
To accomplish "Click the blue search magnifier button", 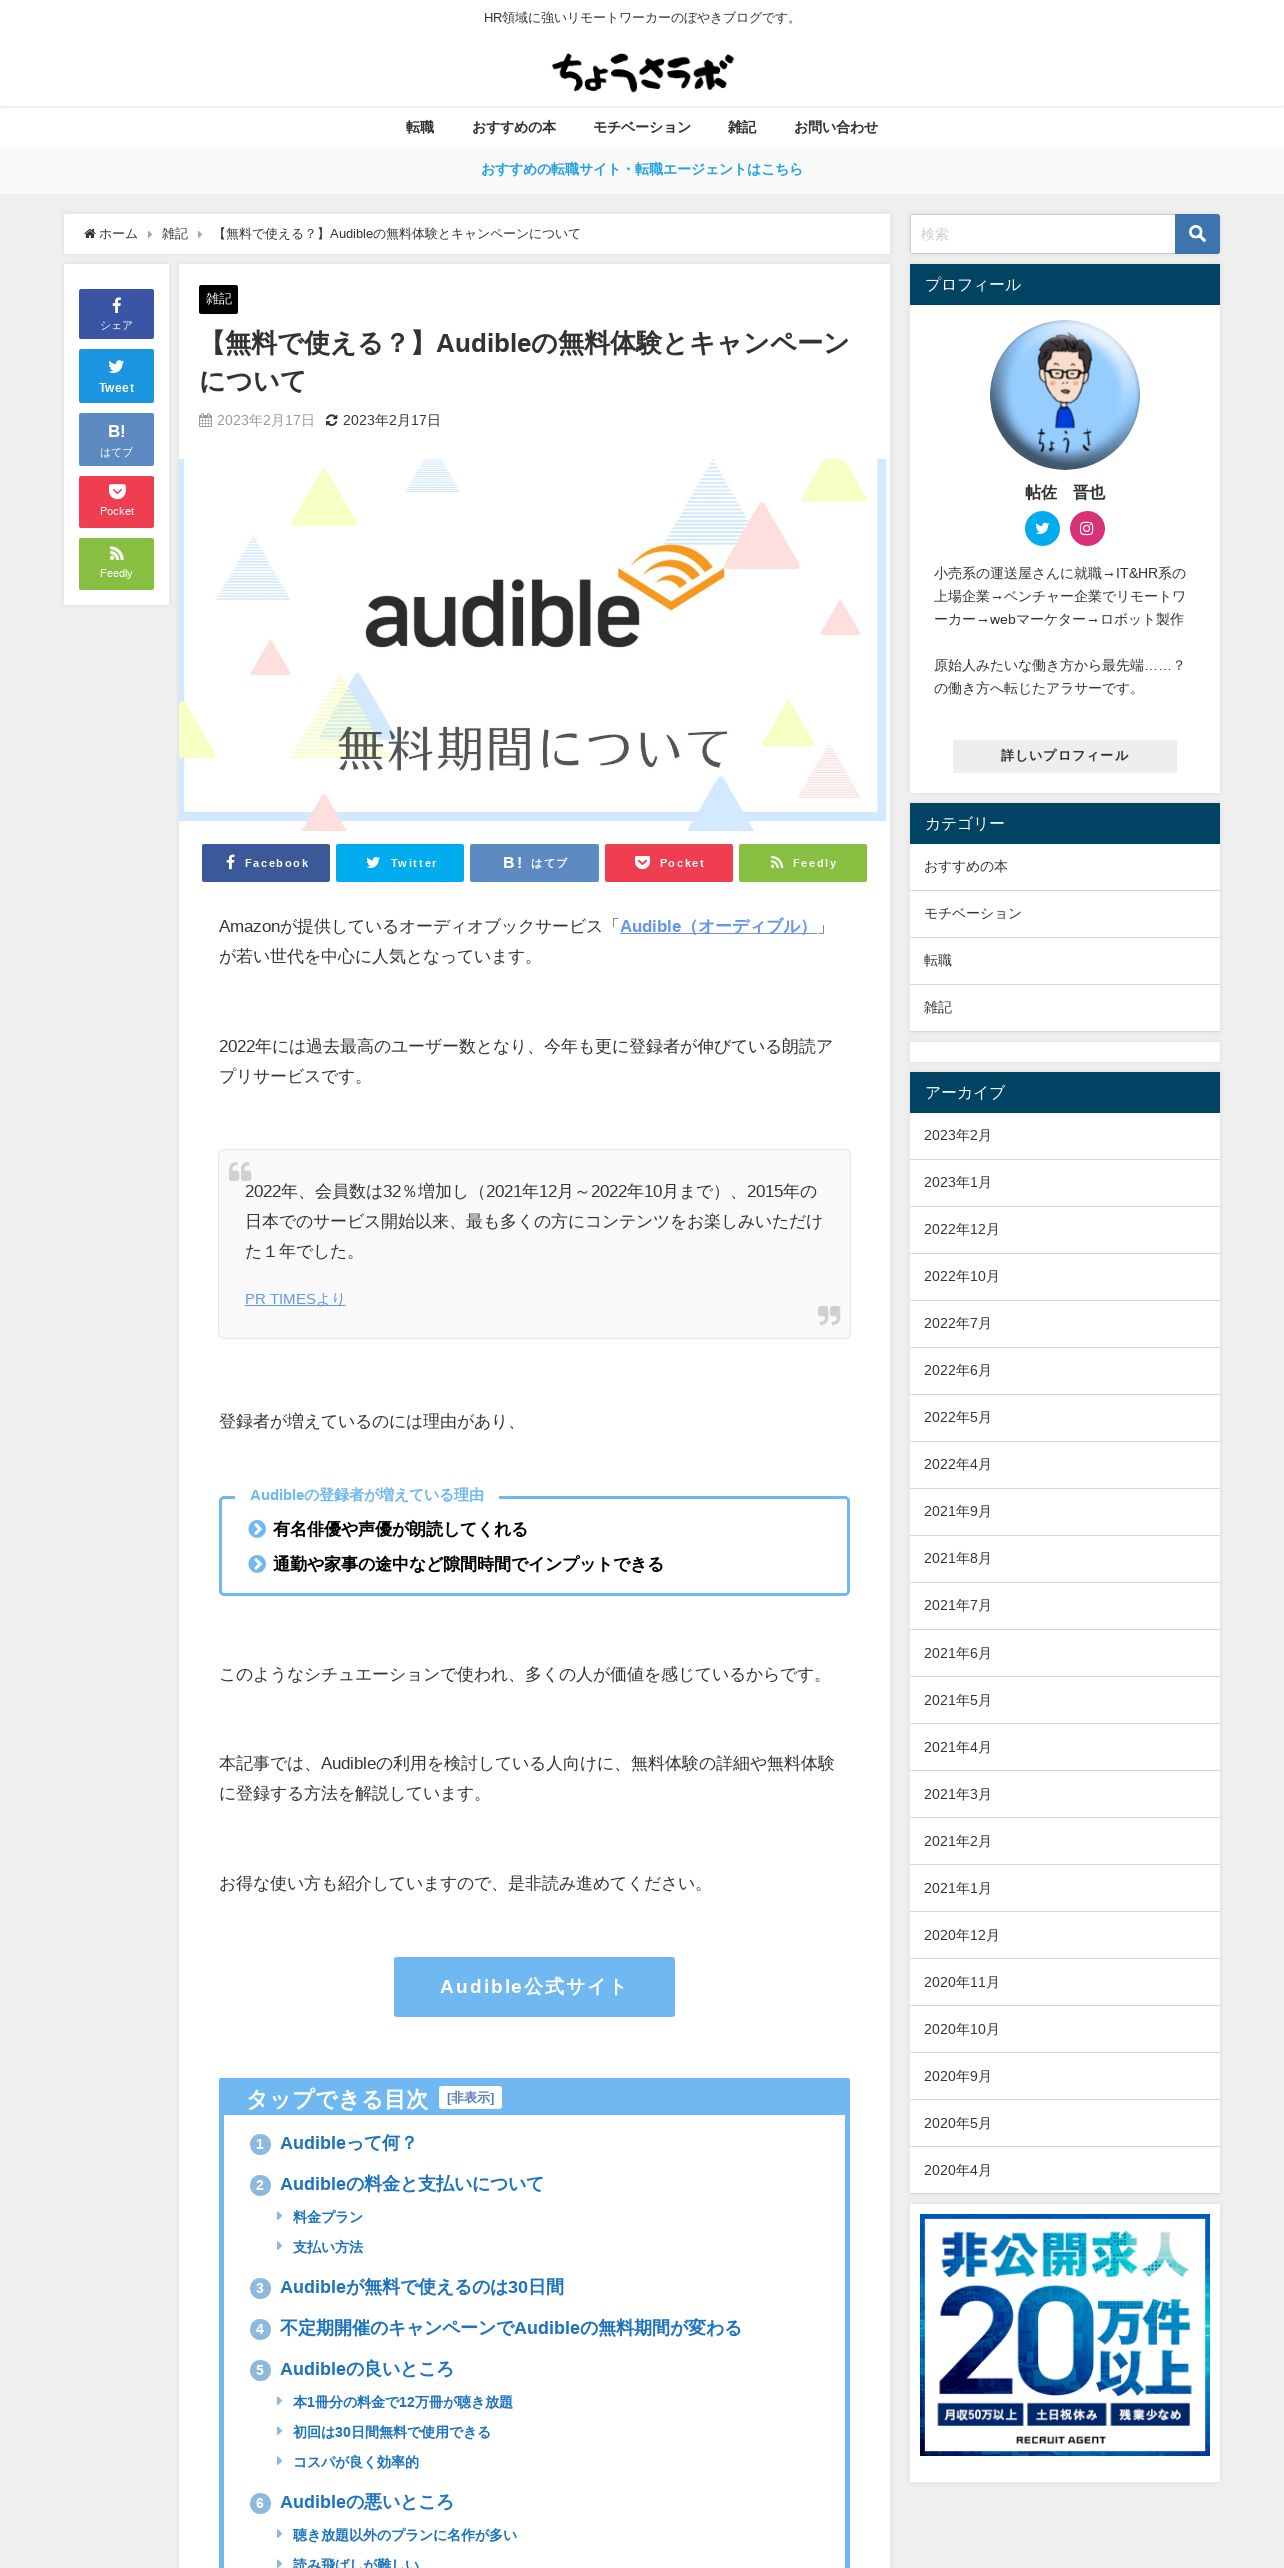I will (1197, 234).
